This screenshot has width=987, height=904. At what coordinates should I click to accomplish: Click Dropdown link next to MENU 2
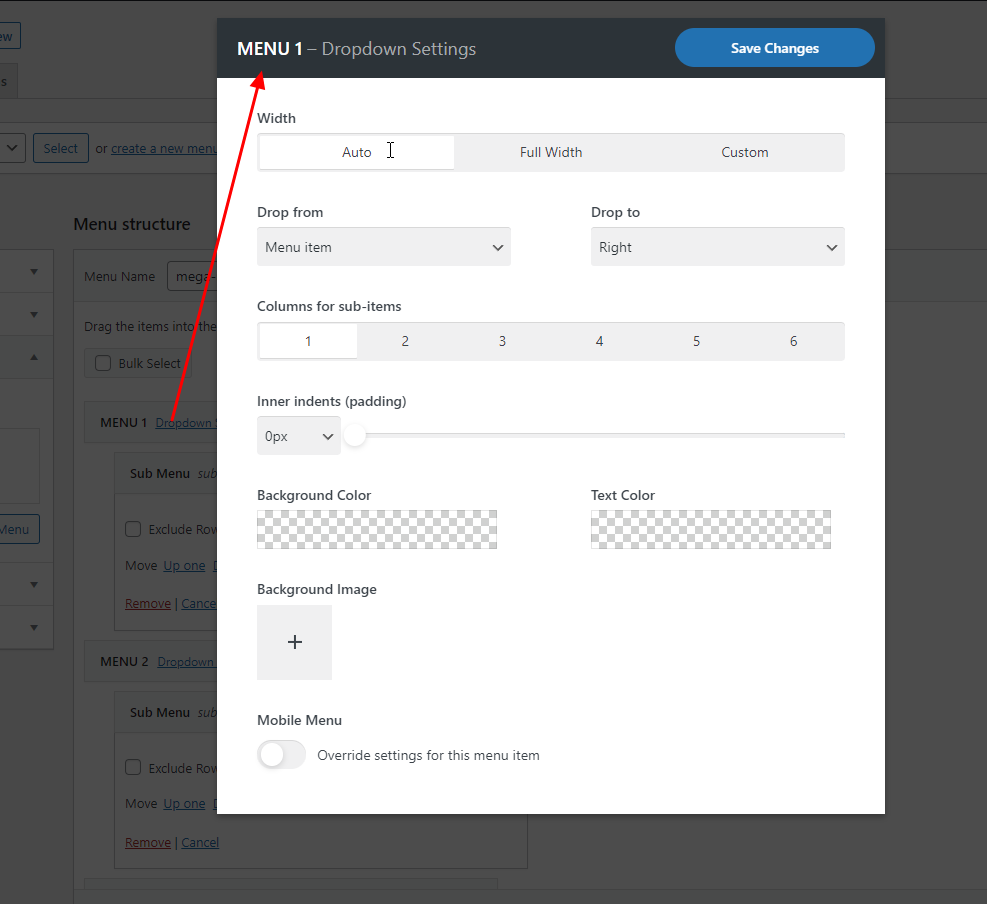coord(186,662)
